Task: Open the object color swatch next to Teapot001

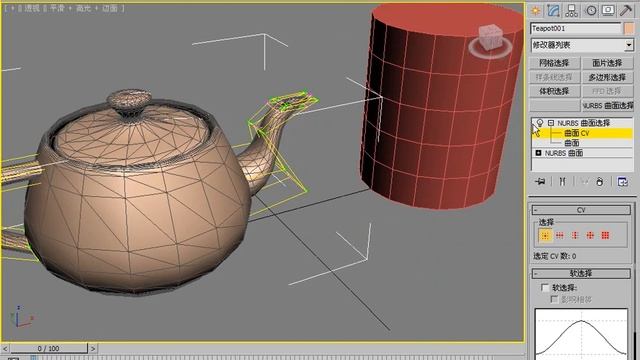Action: [x=629, y=29]
